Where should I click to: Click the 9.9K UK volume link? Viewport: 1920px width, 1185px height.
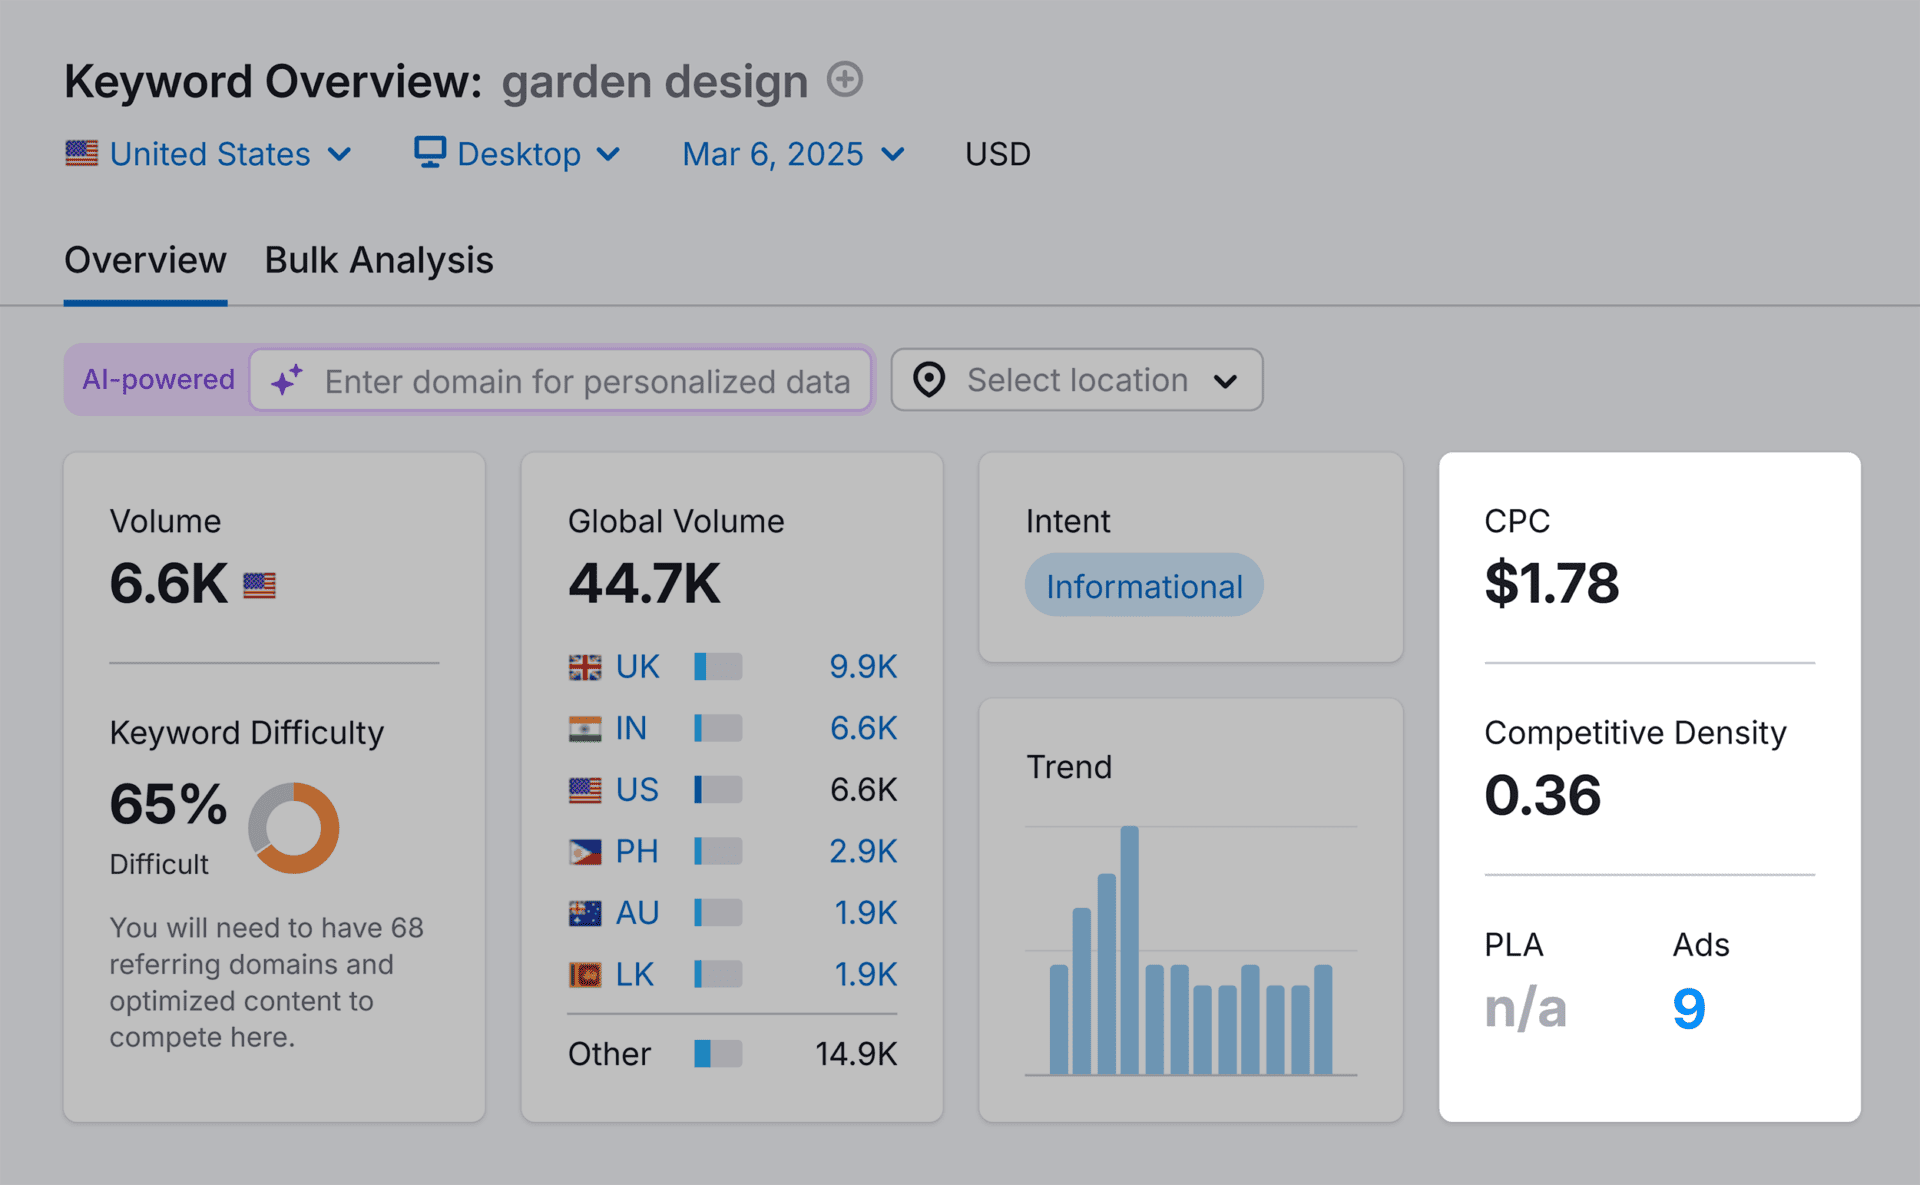[x=862, y=667]
